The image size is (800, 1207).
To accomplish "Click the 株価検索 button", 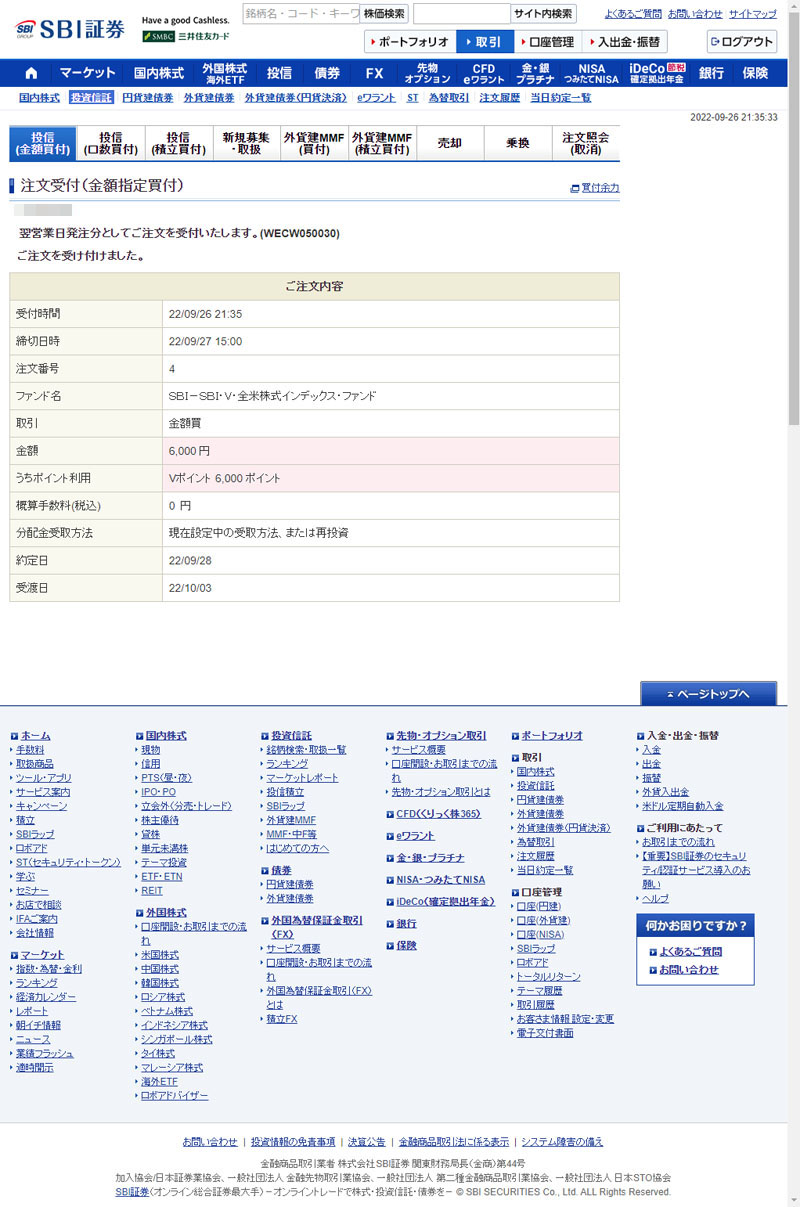I will [x=384, y=14].
